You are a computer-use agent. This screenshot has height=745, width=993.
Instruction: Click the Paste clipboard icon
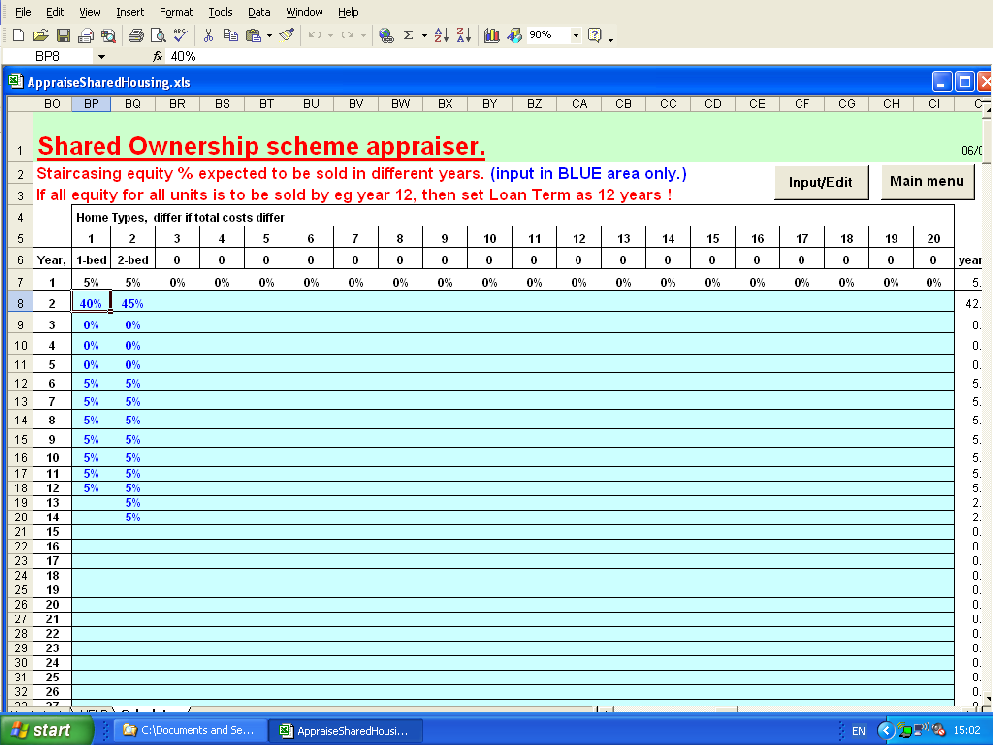coord(253,35)
